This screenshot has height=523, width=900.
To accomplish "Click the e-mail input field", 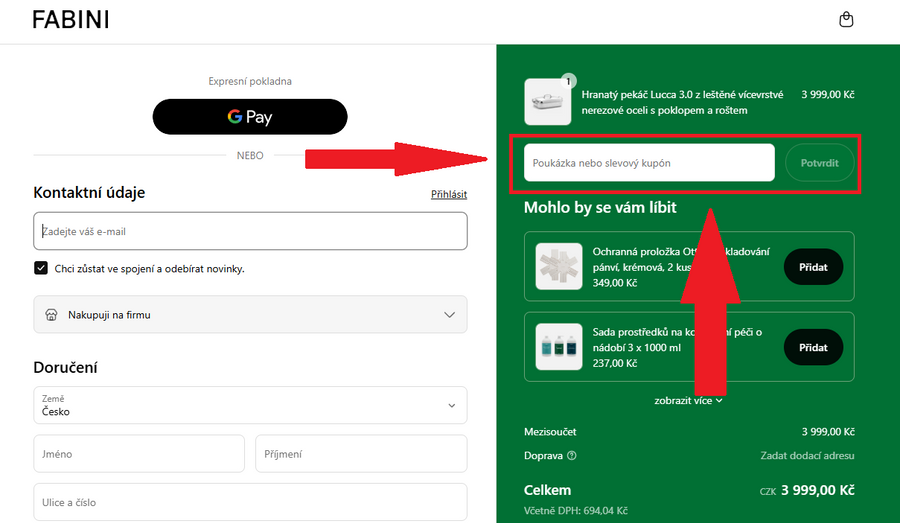I will 250,231.
